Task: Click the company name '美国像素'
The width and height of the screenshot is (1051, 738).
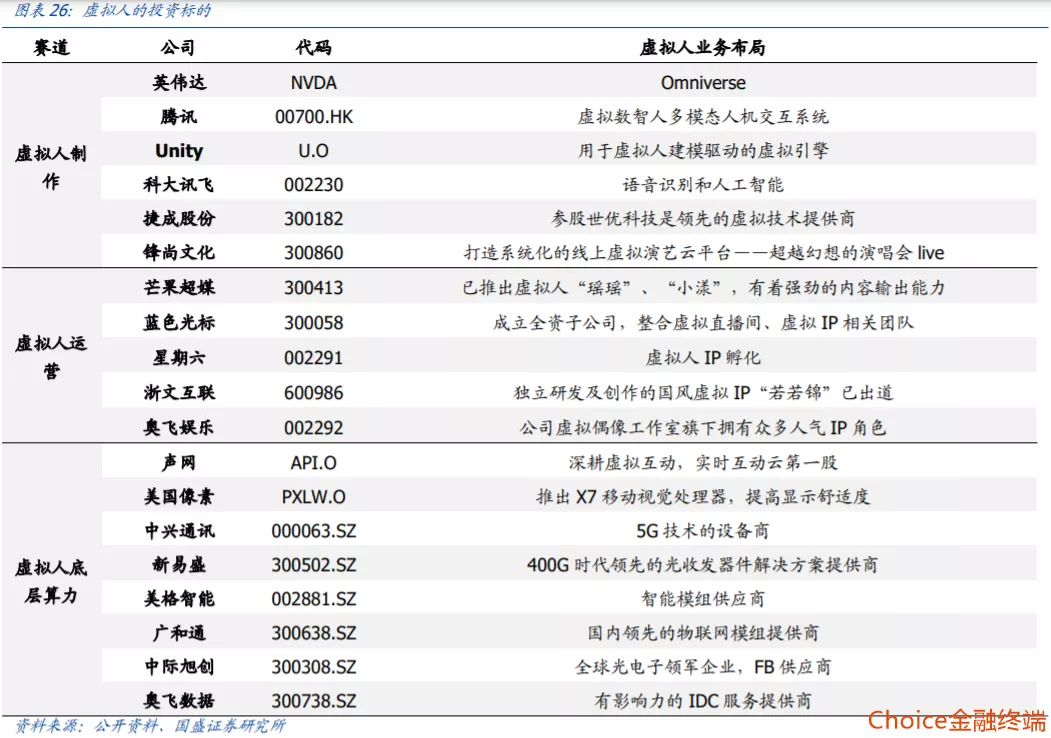Action: (x=179, y=497)
